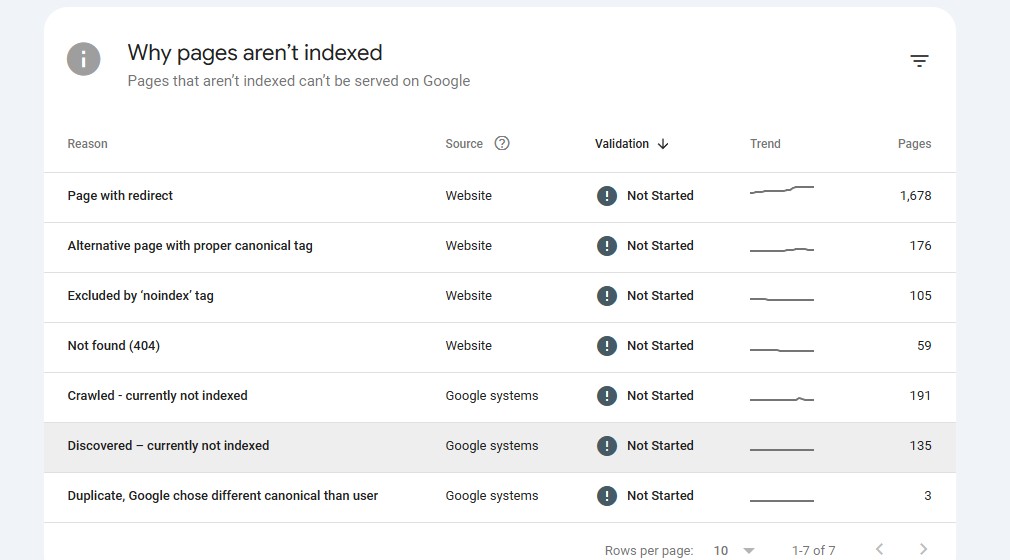Click the Crawled row trend sparkline
Viewport: 1010px width, 560px height.
coord(781,400)
